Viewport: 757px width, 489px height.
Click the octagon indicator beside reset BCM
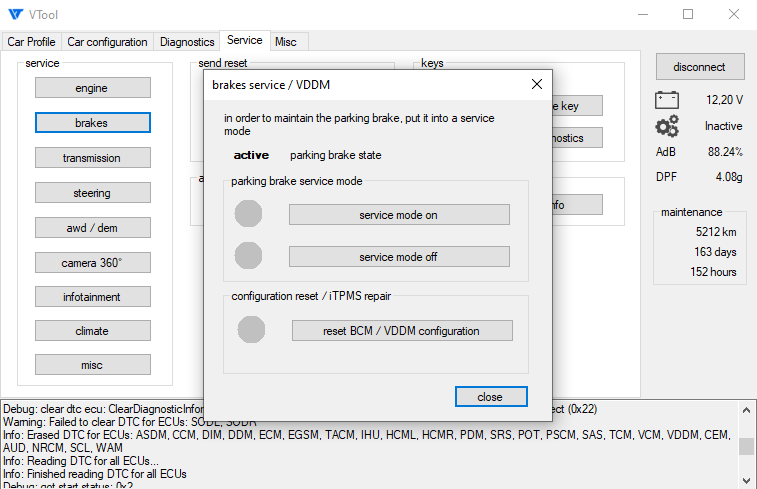252,331
